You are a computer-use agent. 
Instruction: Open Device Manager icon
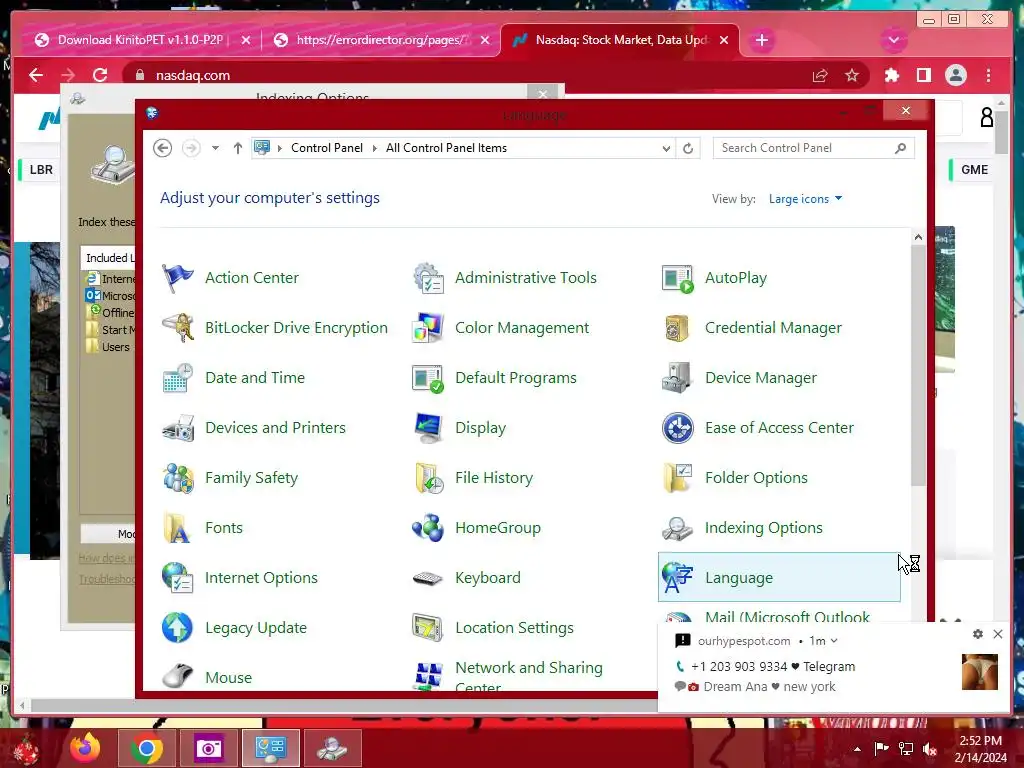tap(678, 378)
